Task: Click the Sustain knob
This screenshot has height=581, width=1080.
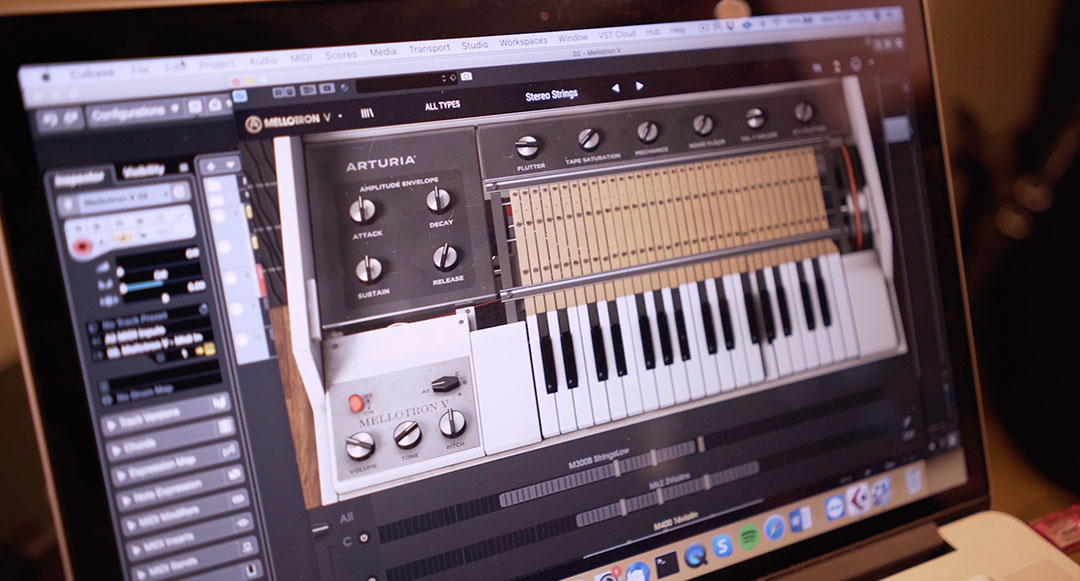Action: pos(369,269)
